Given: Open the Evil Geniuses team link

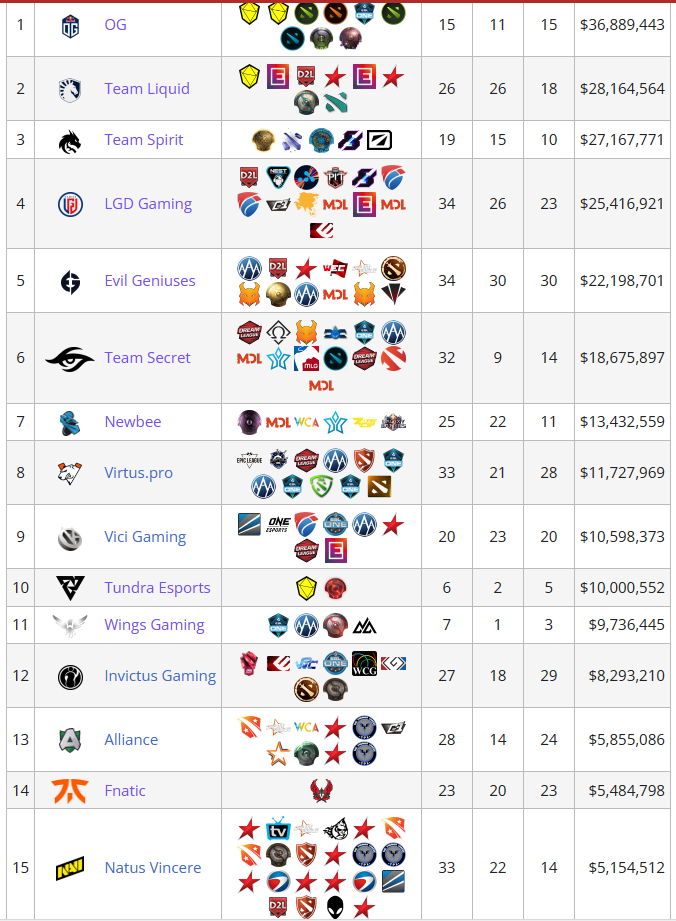Looking at the screenshot, I should click(x=150, y=281).
